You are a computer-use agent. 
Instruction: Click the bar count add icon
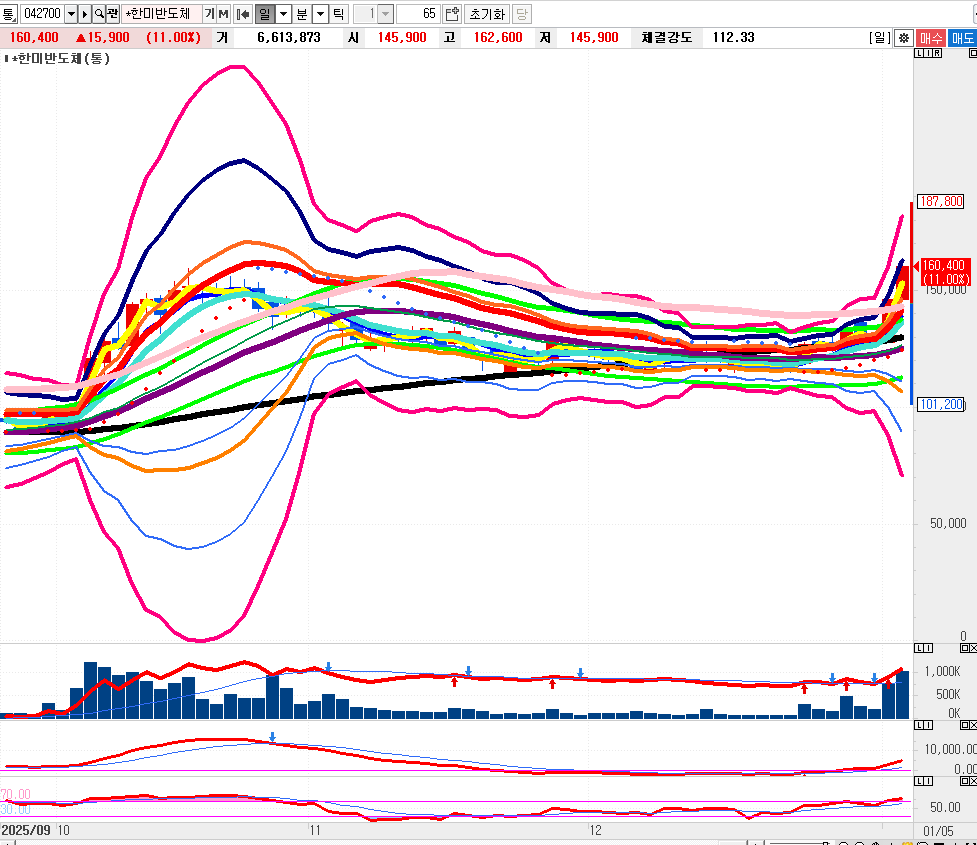[x=452, y=14]
